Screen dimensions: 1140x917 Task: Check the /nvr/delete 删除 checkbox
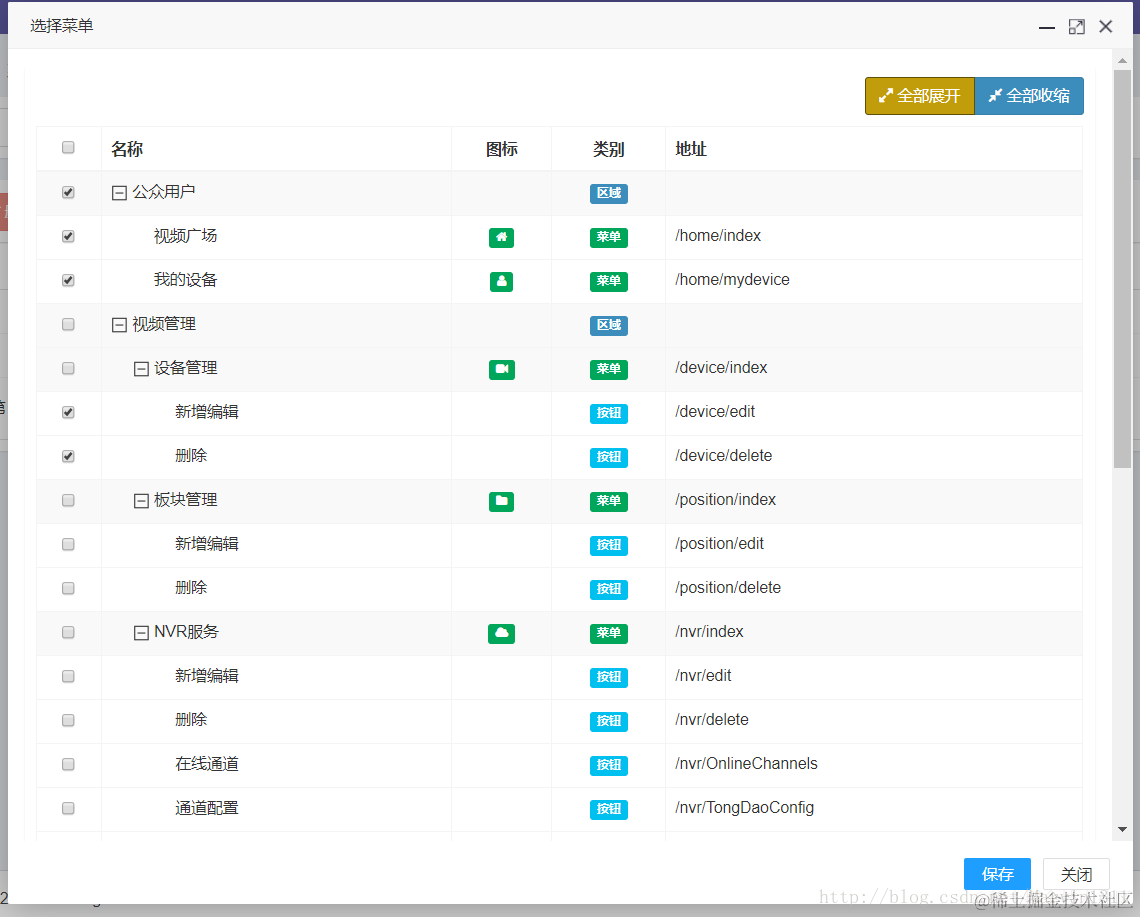click(68, 721)
